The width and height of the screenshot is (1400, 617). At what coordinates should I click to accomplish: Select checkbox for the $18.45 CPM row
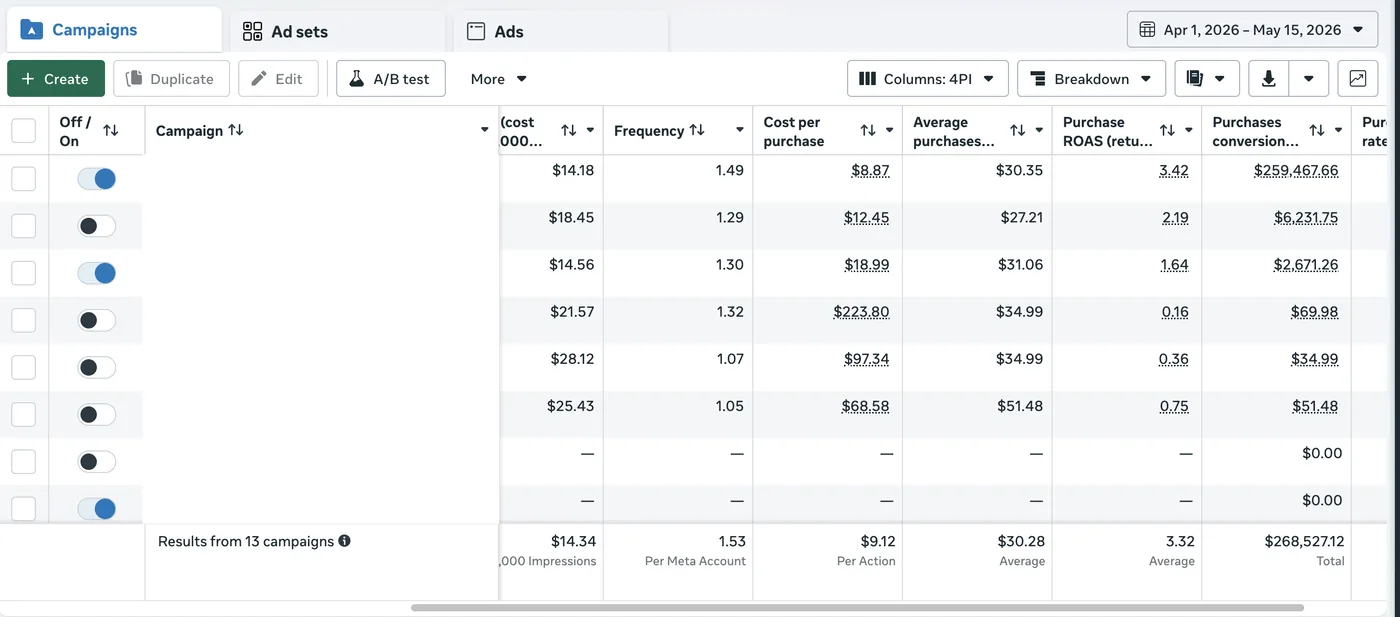[x=23, y=226]
